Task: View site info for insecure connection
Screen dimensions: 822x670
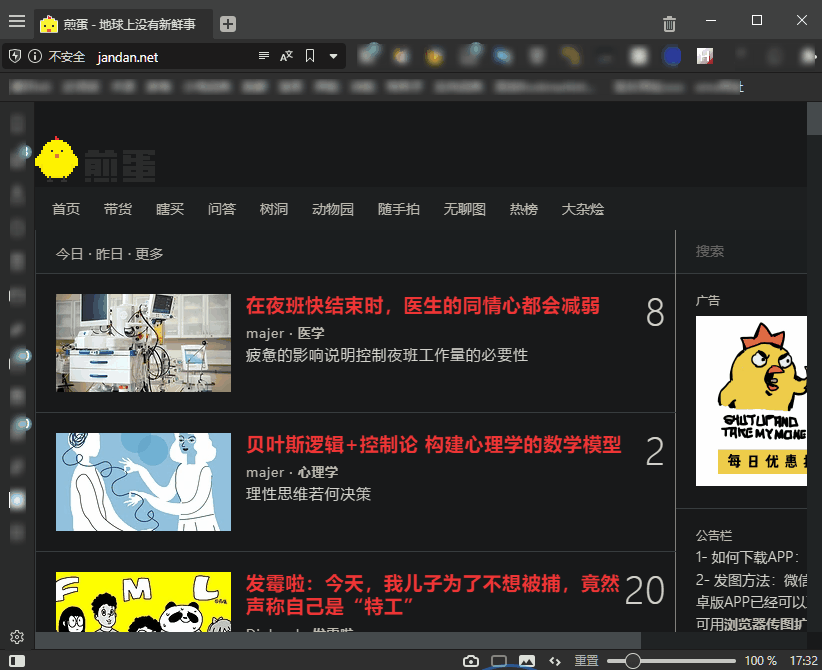Action: pyautogui.click(x=36, y=57)
